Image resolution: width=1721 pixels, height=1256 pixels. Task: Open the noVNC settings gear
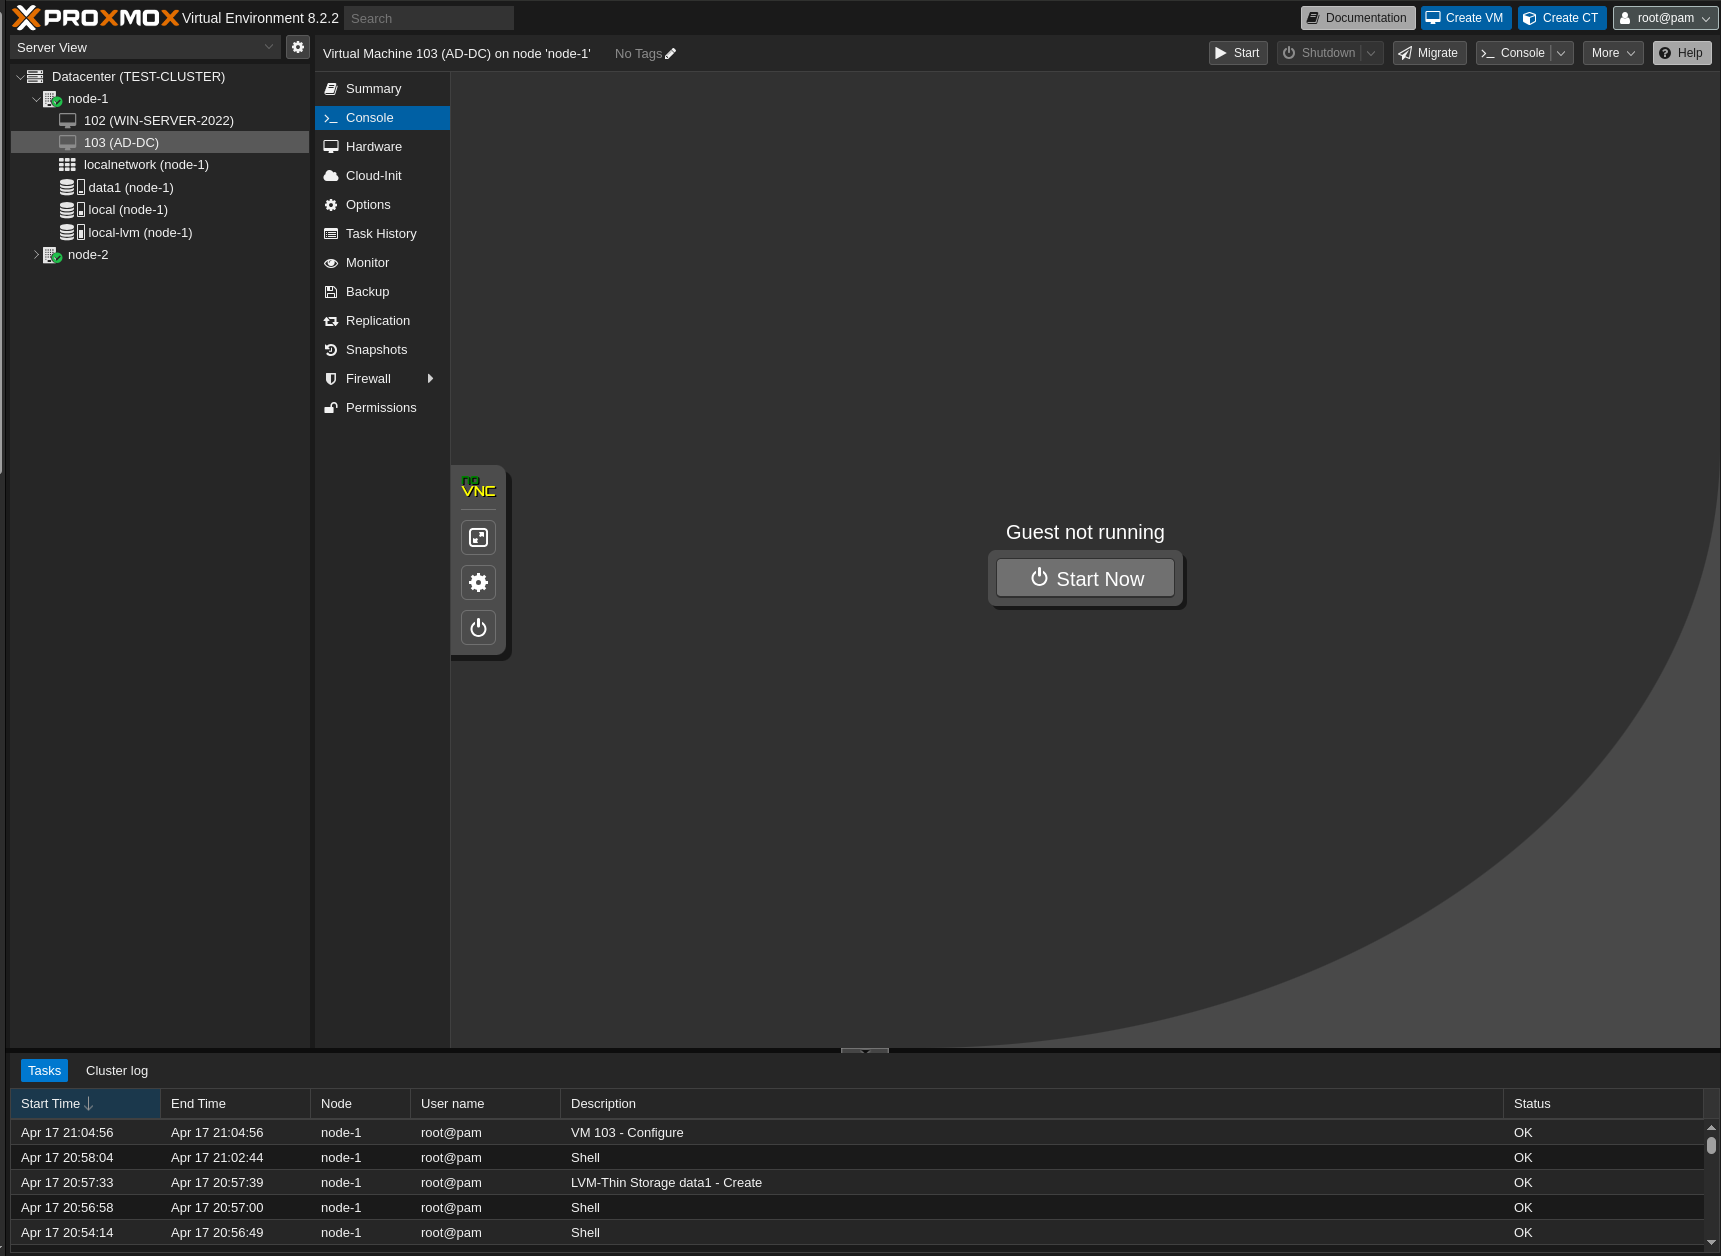click(x=478, y=582)
